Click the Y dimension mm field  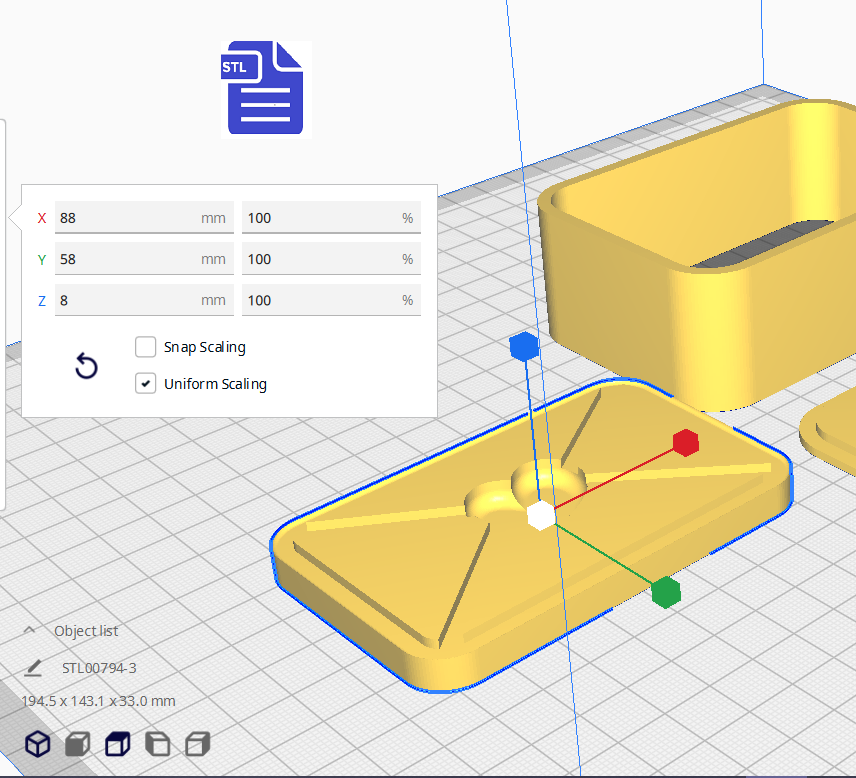coord(143,259)
